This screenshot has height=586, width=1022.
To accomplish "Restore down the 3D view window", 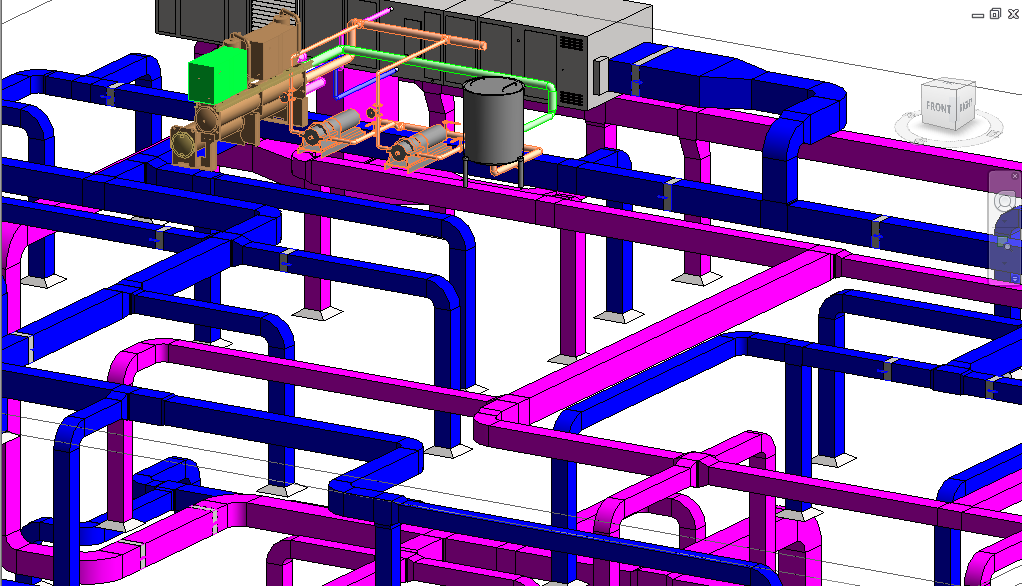I will (x=995, y=14).
